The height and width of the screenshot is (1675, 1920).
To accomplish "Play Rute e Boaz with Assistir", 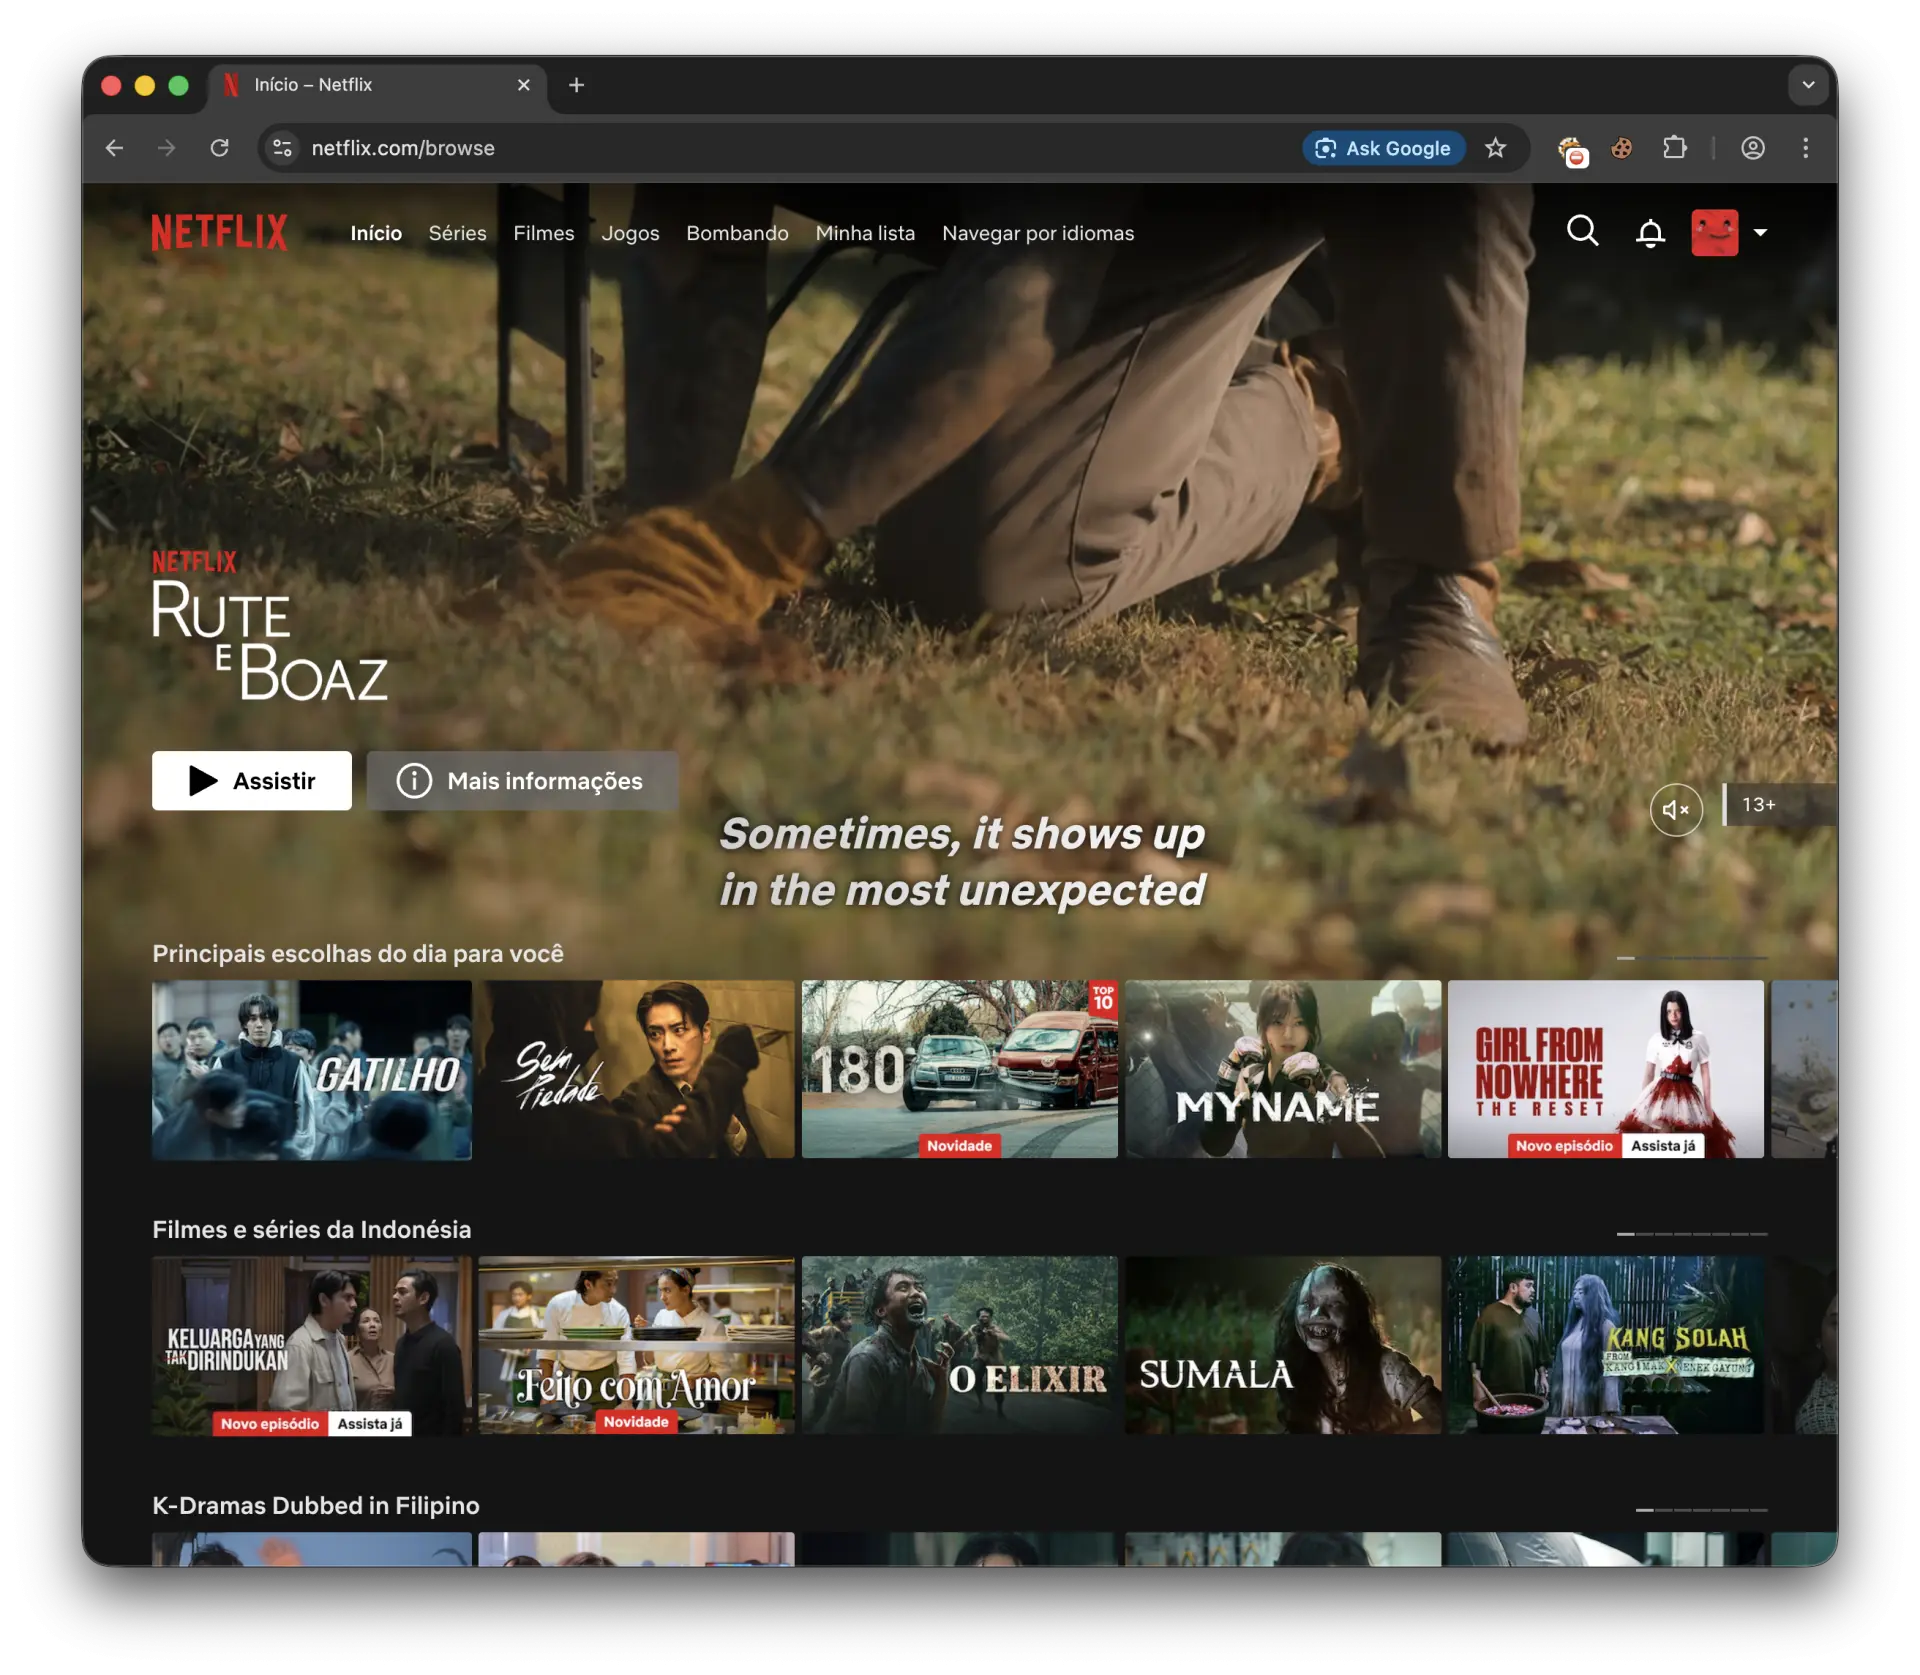I will point(251,780).
